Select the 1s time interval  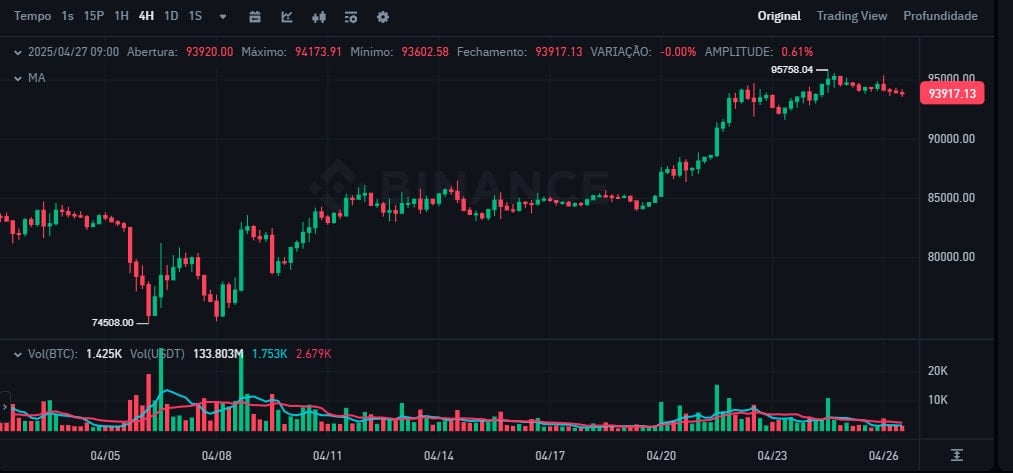click(x=67, y=16)
